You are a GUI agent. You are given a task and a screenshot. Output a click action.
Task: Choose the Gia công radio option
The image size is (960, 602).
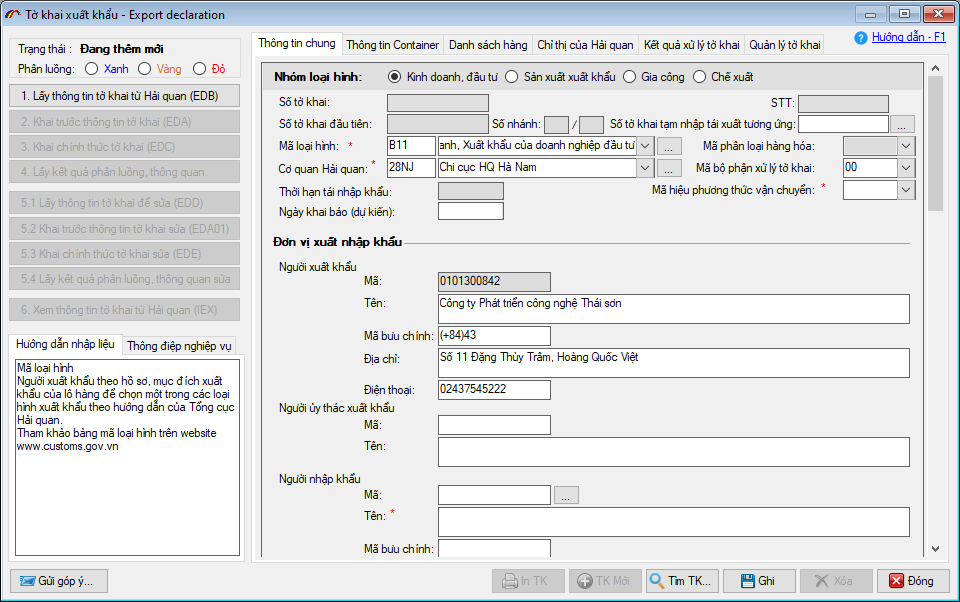[x=629, y=76]
